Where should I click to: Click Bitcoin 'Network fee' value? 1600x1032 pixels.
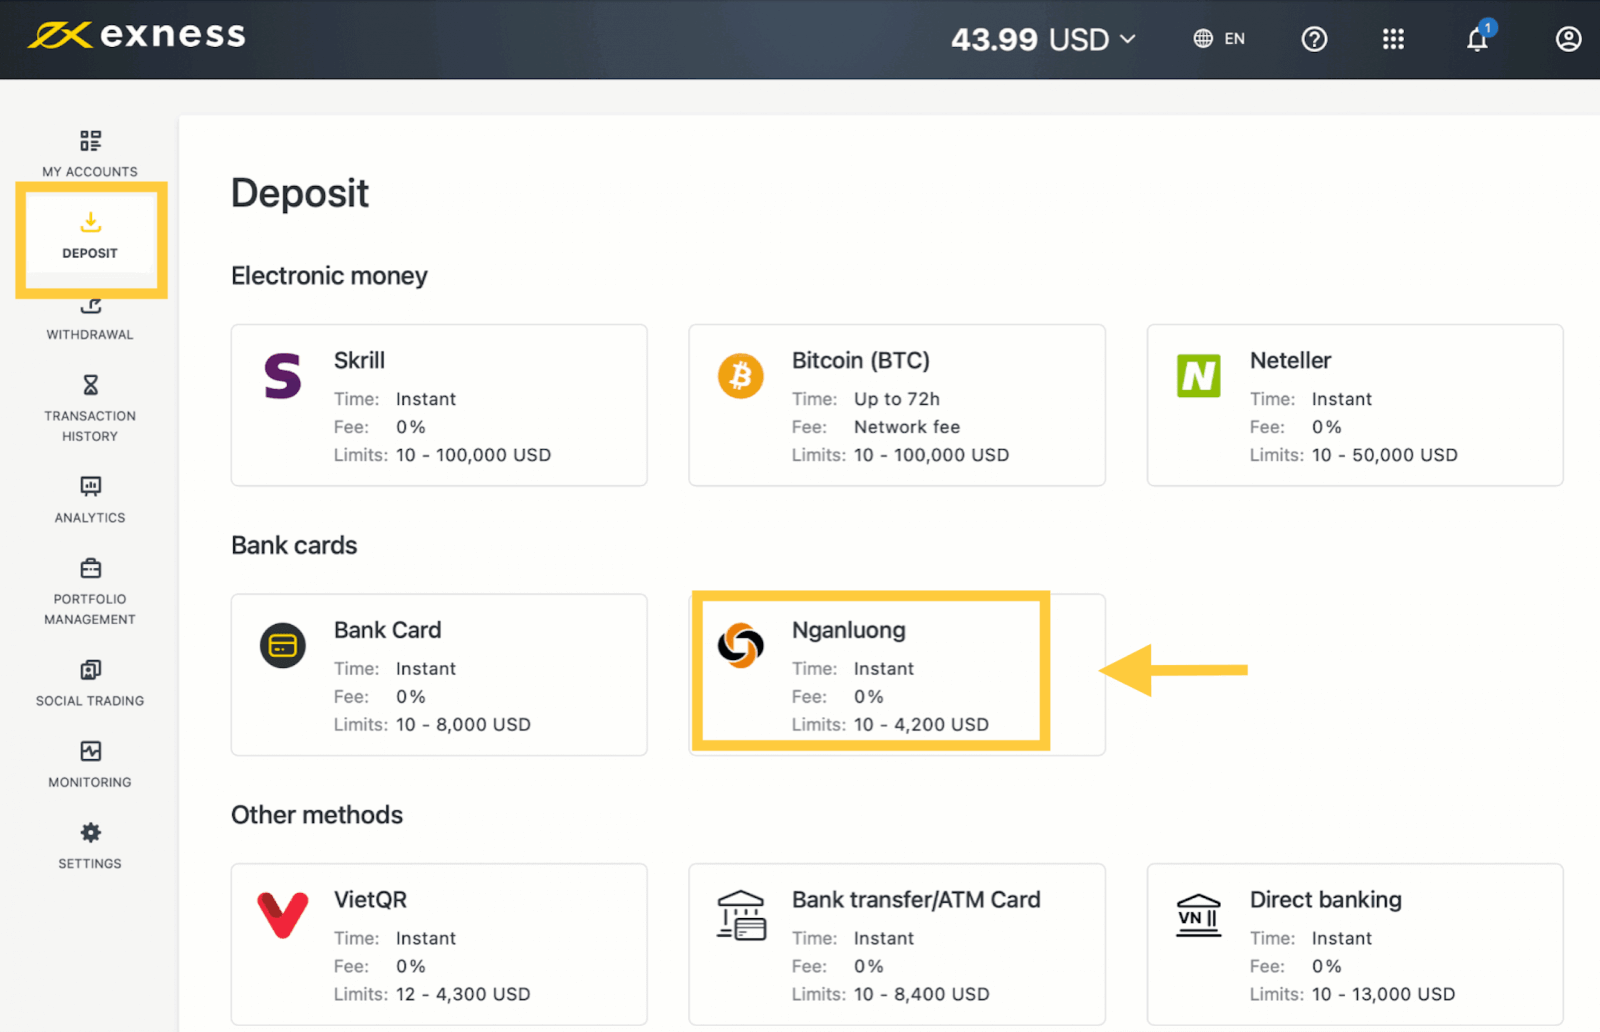coord(907,427)
